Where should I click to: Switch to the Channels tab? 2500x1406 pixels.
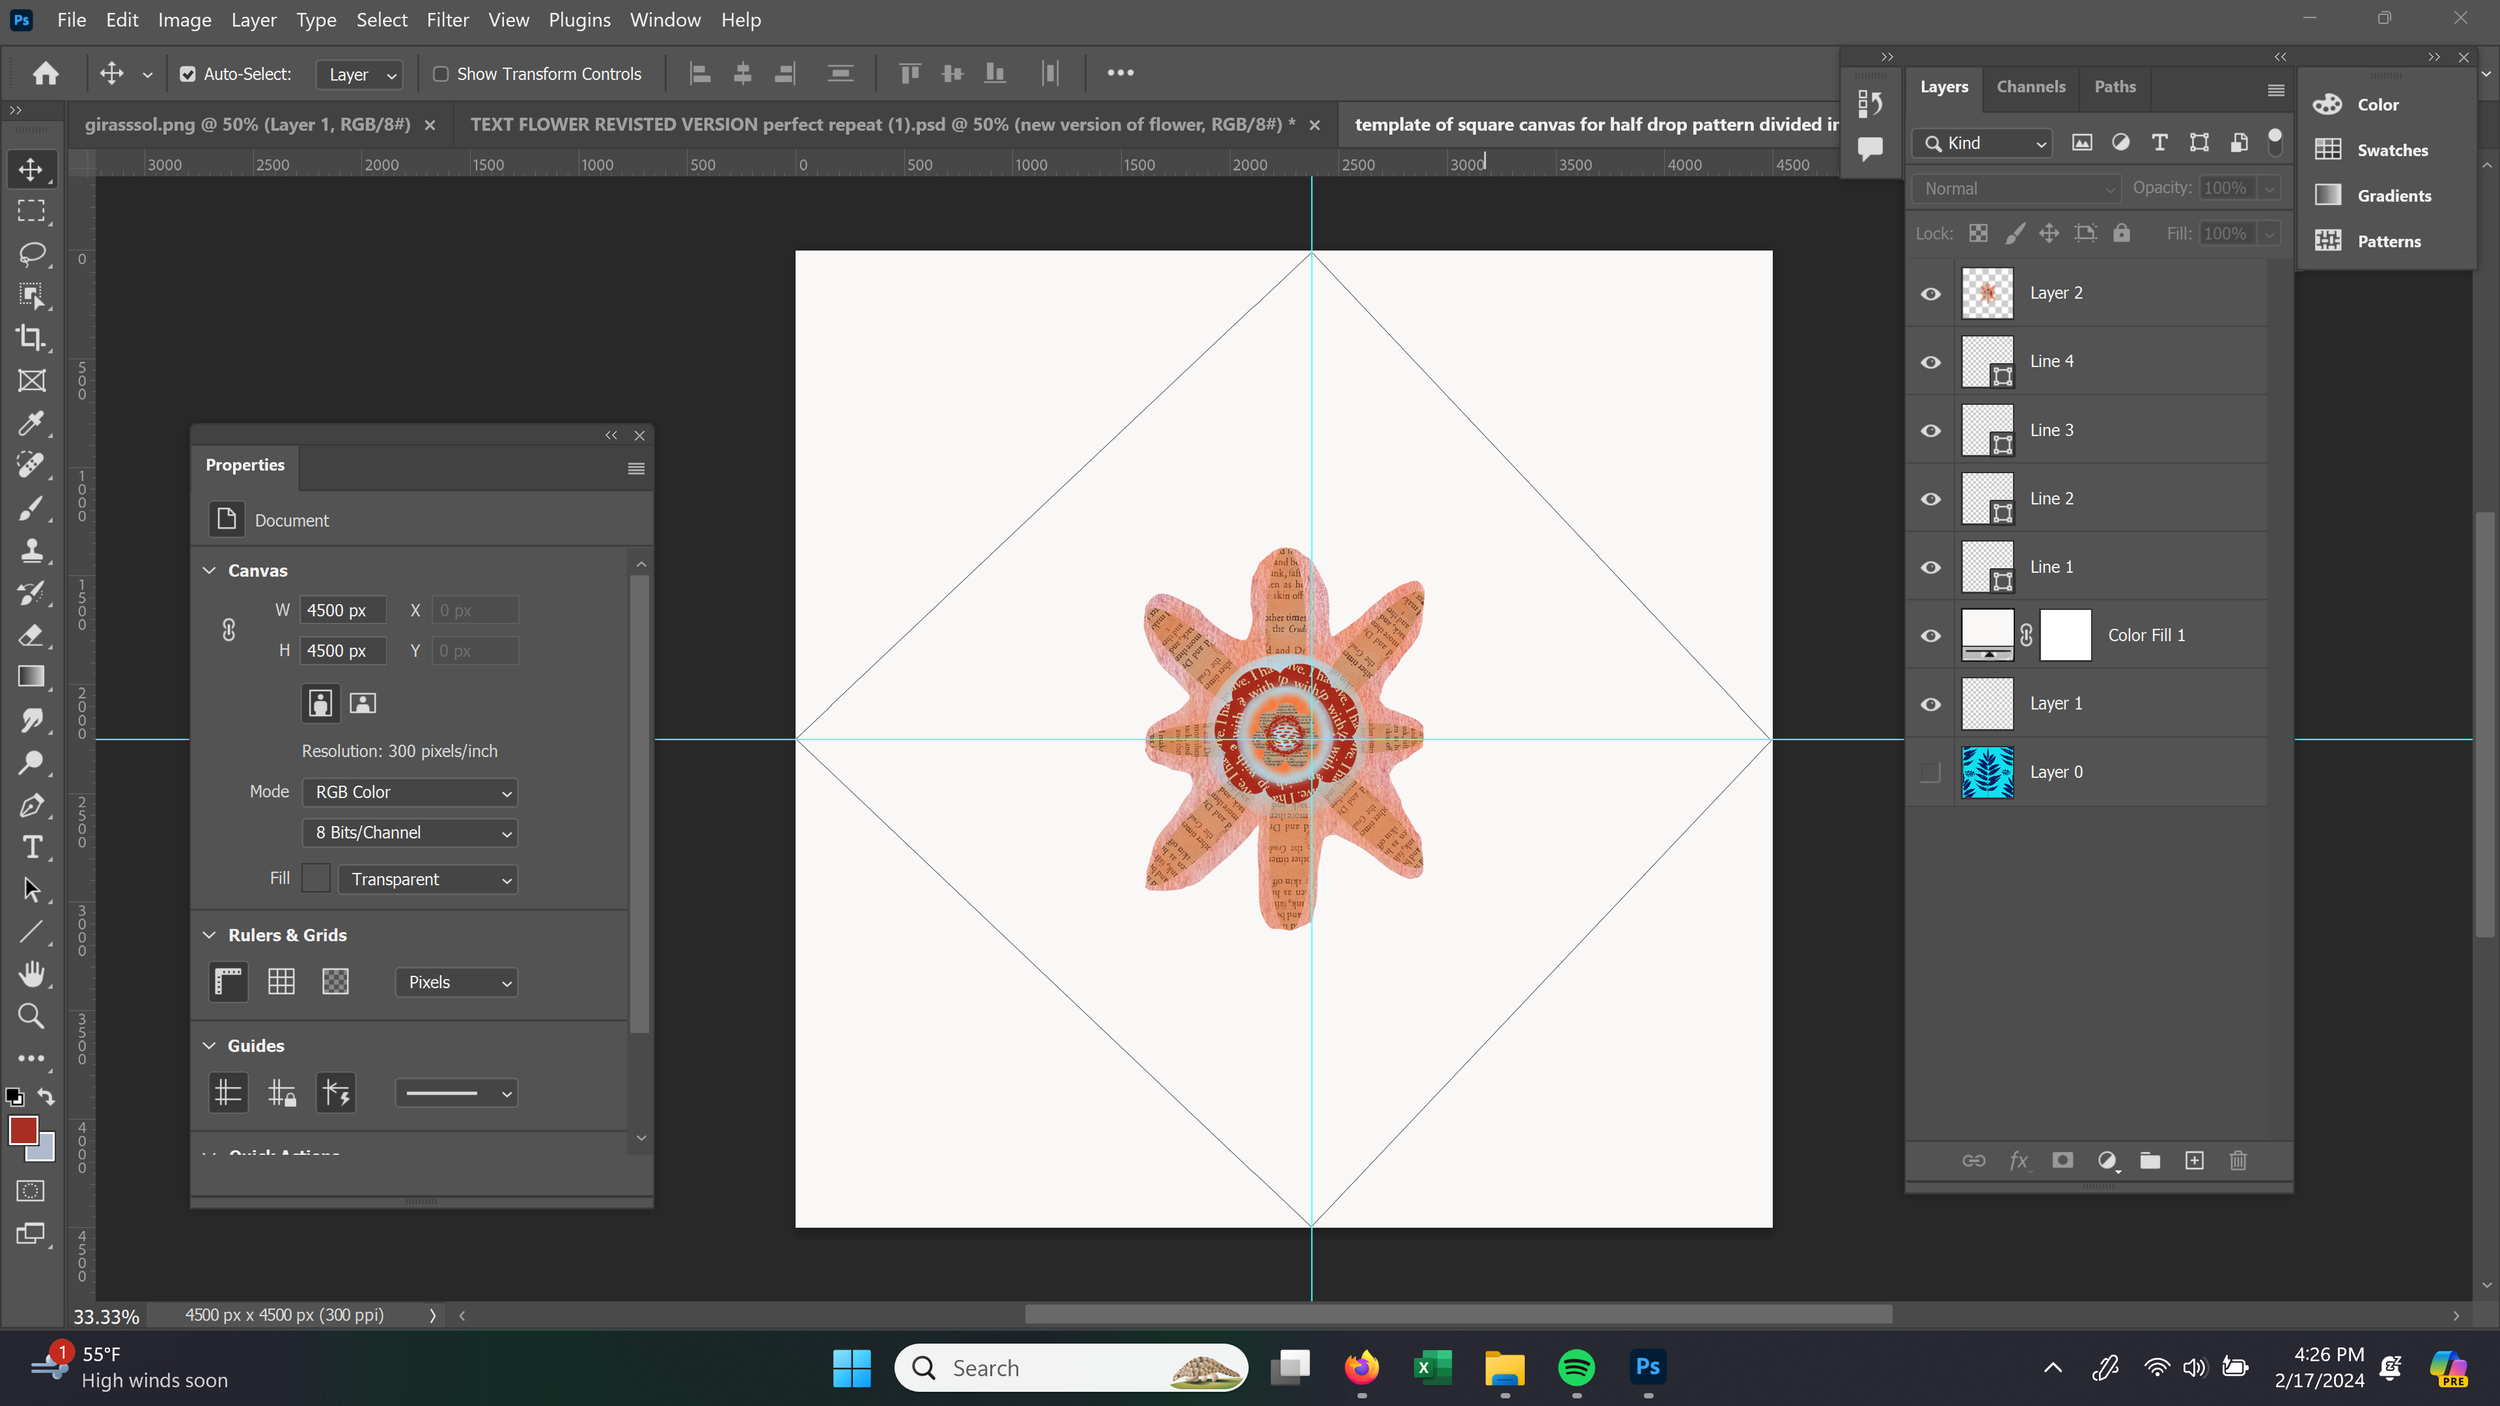pos(2030,87)
